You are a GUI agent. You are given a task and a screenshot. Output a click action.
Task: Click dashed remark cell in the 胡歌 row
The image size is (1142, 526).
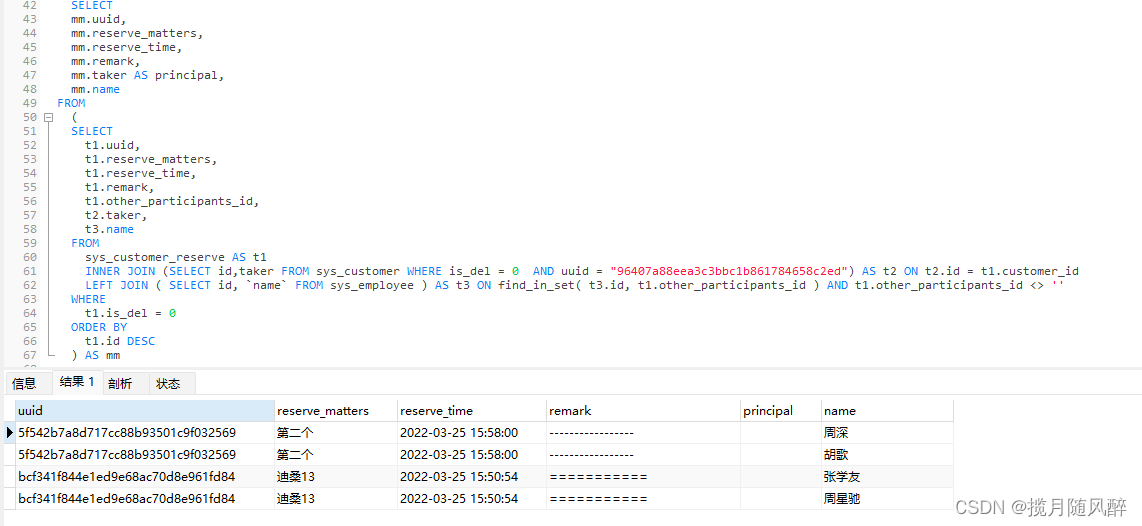pyautogui.click(x=642, y=455)
